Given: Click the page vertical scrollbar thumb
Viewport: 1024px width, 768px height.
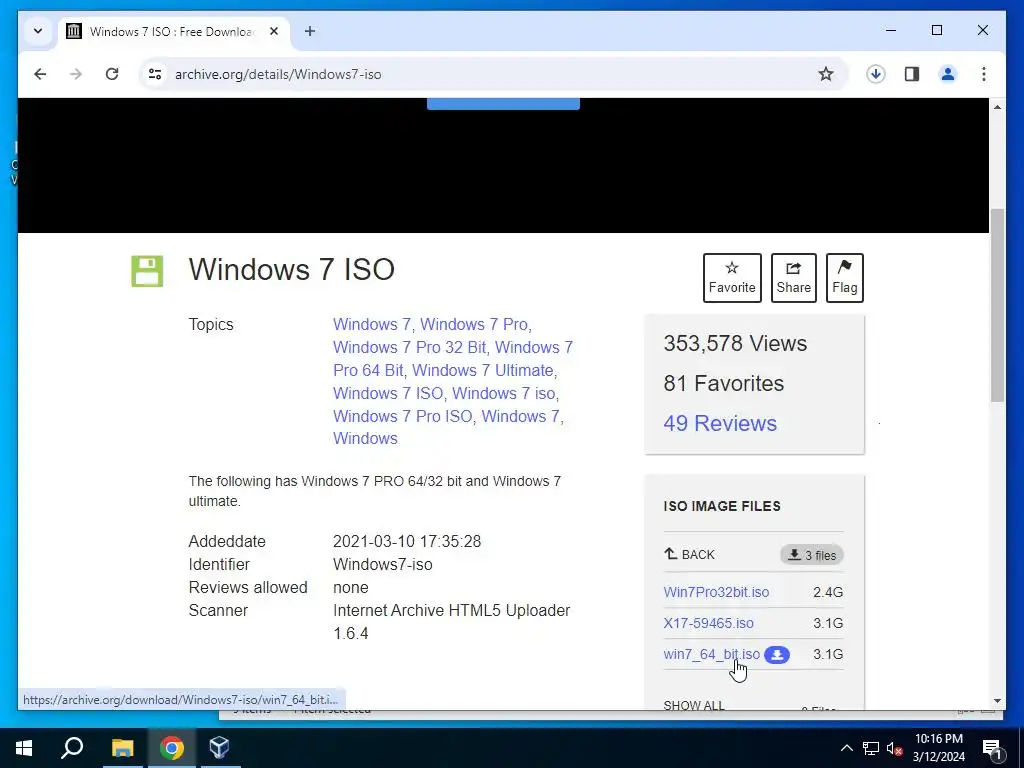Looking at the screenshot, I should [x=997, y=306].
